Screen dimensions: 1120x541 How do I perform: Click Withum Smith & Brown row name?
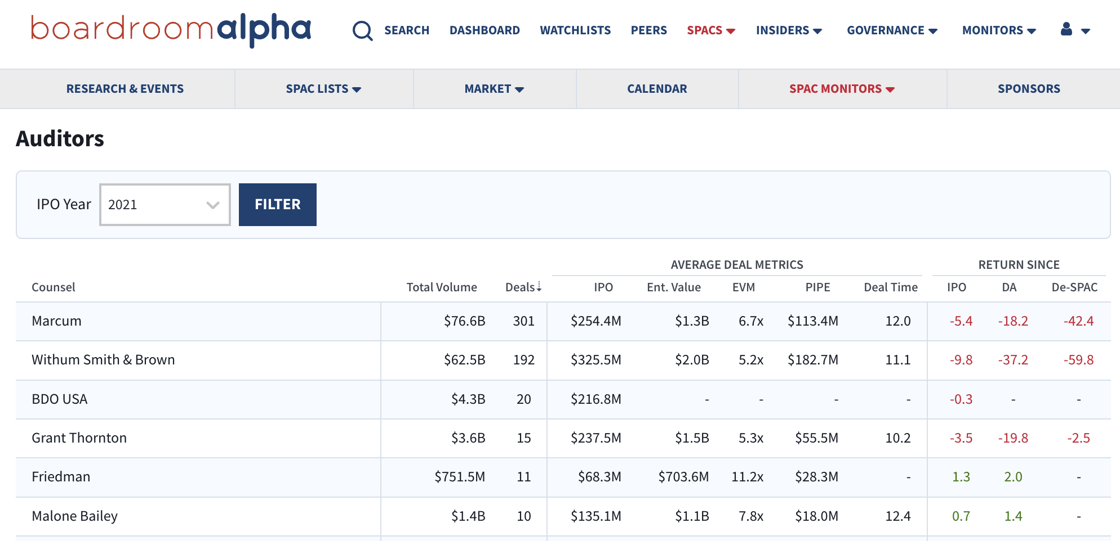pos(103,360)
